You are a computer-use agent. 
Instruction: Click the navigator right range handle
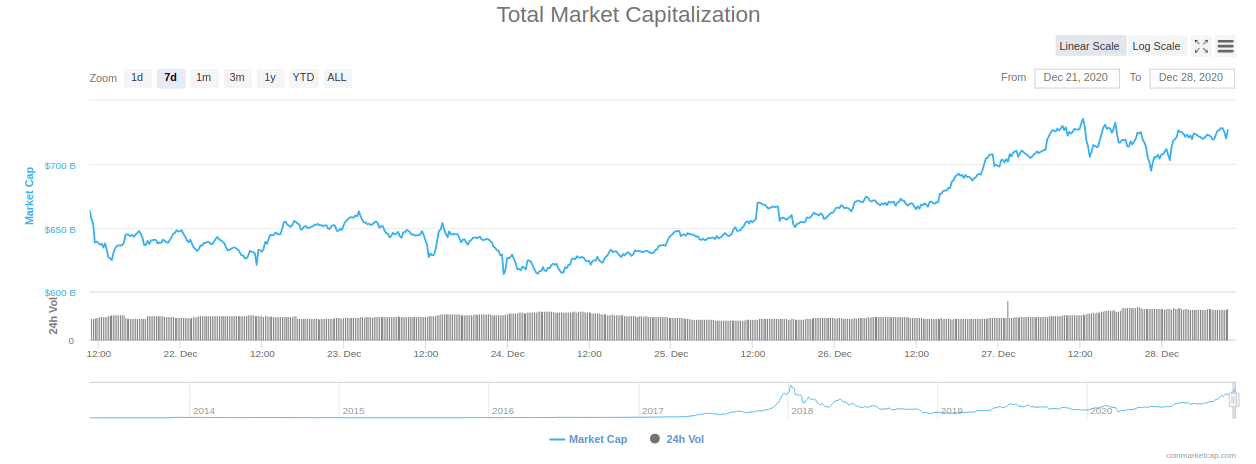click(x=1233, y=400)
